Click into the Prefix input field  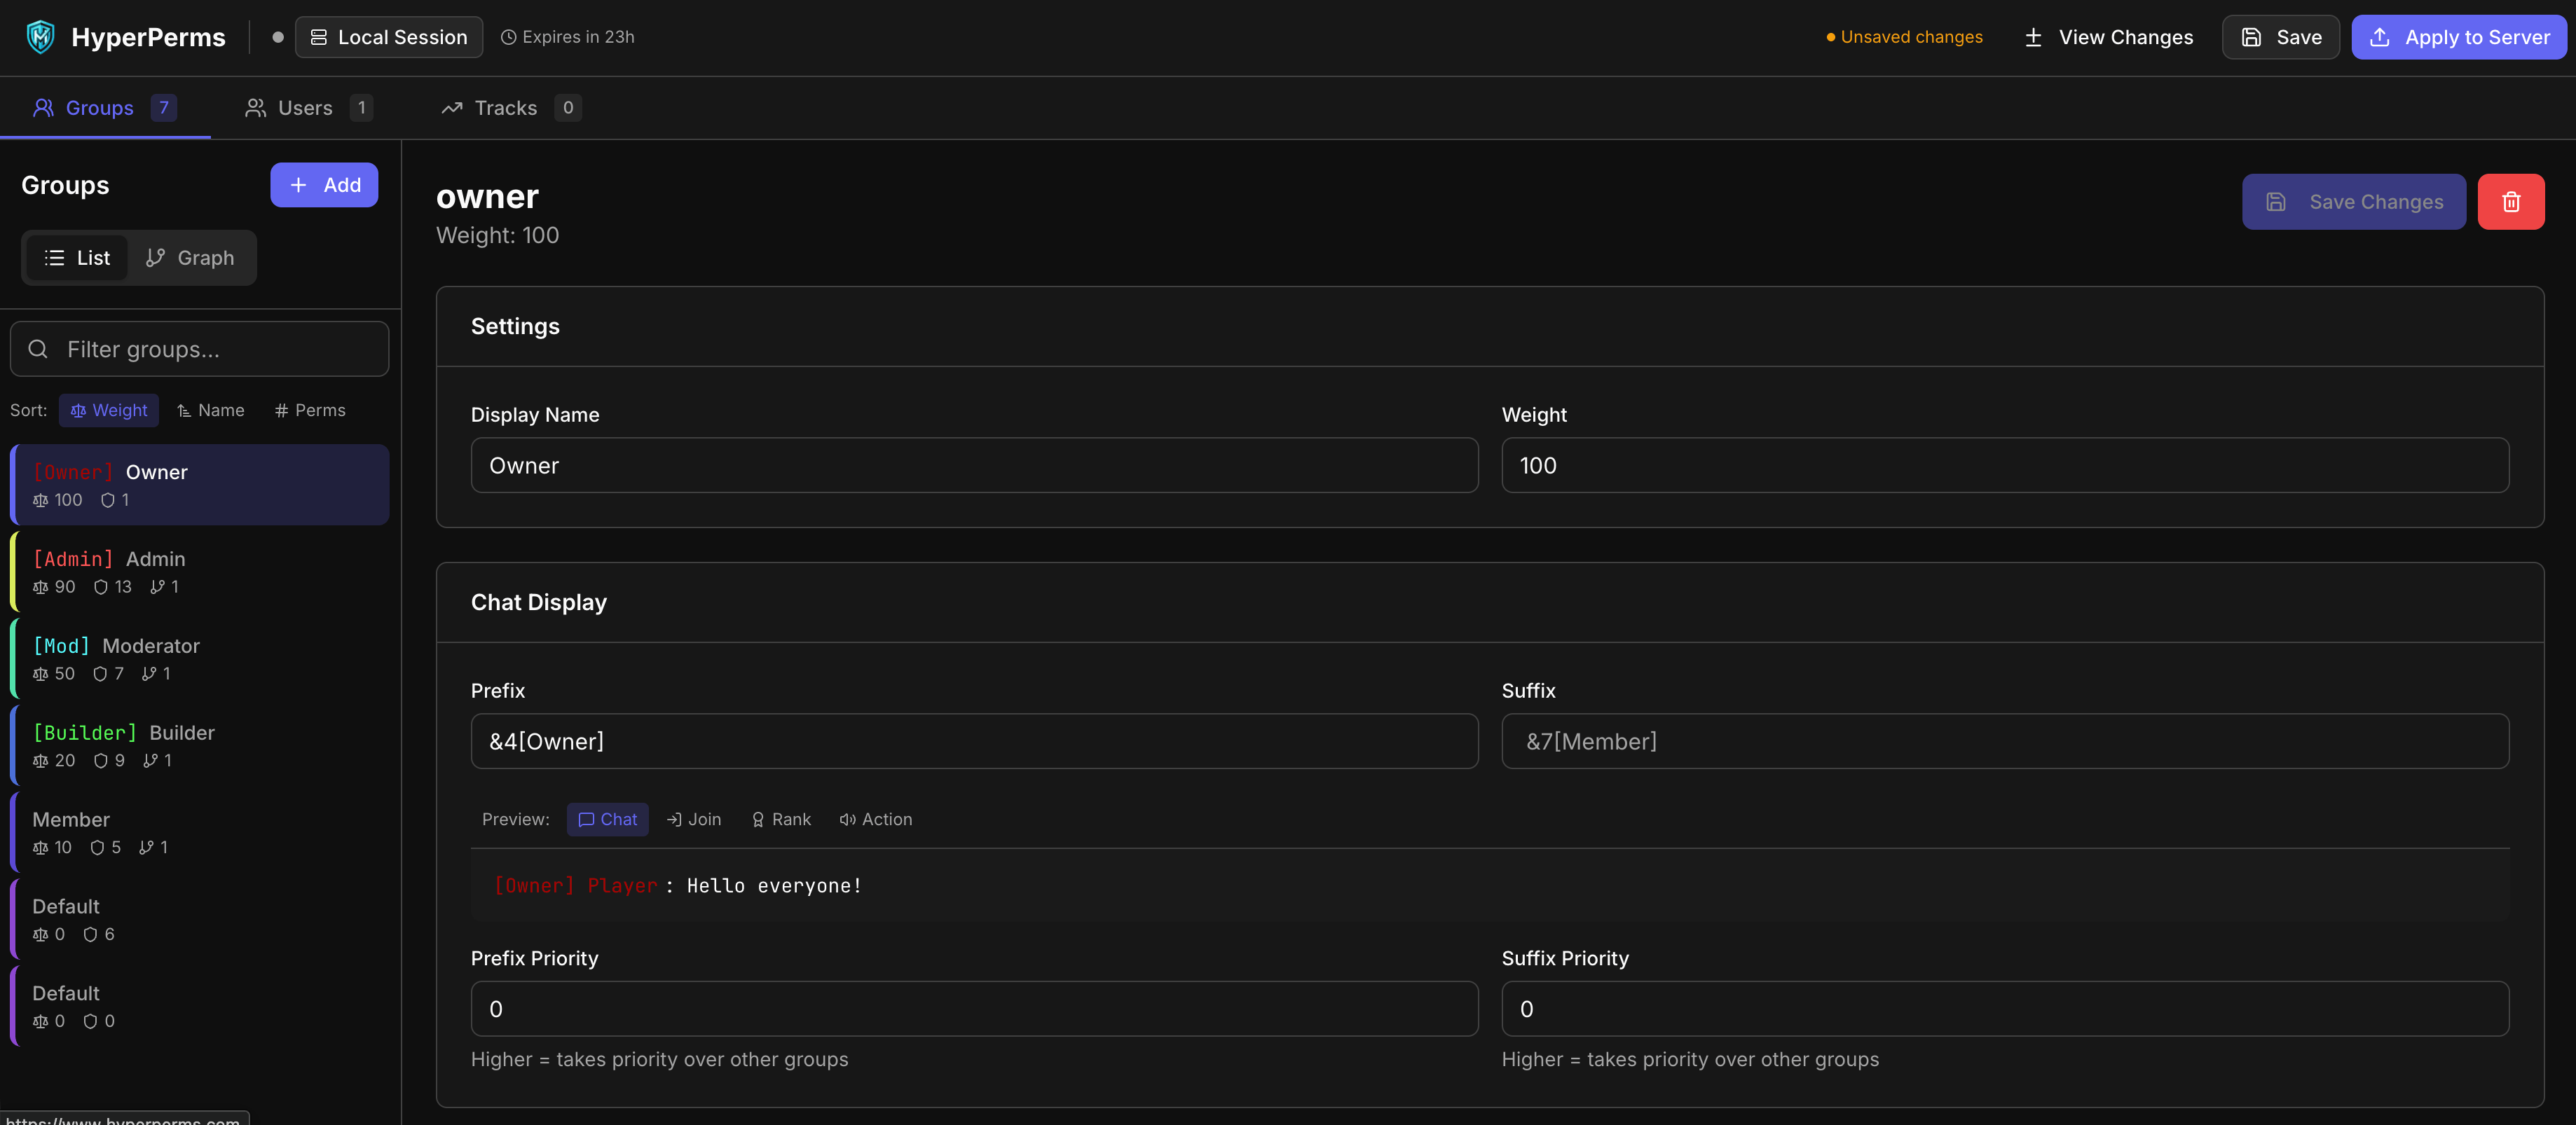coord(974,741)
